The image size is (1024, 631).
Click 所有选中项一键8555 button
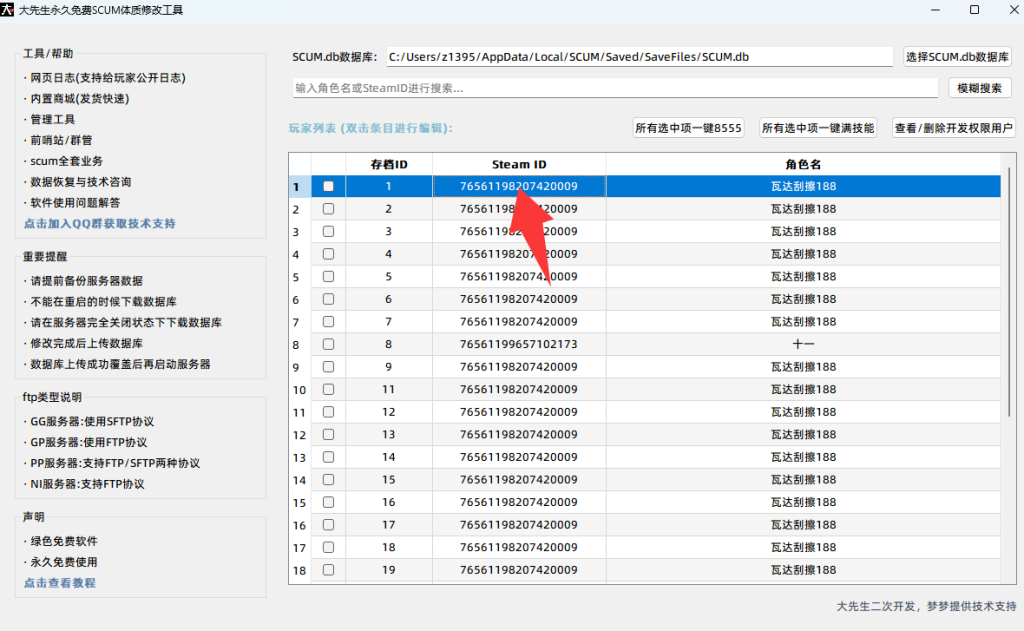tap(688, 128)
